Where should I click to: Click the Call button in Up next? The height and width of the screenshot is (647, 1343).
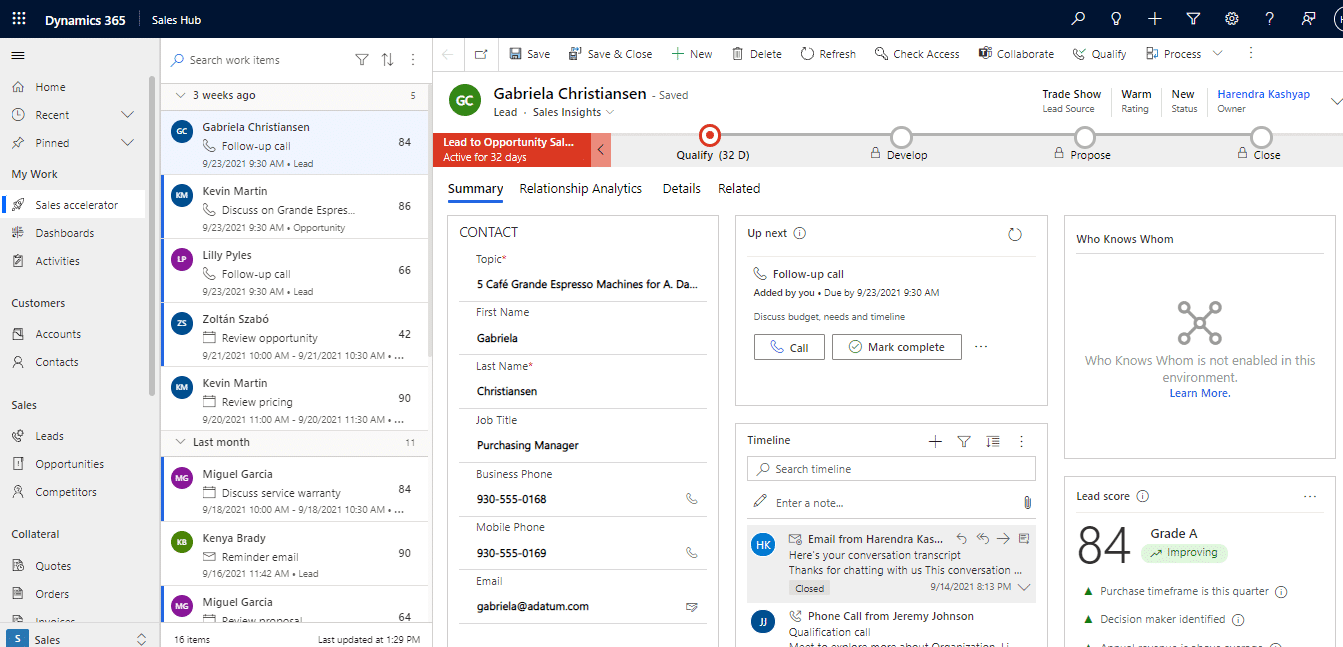point(789,347)
